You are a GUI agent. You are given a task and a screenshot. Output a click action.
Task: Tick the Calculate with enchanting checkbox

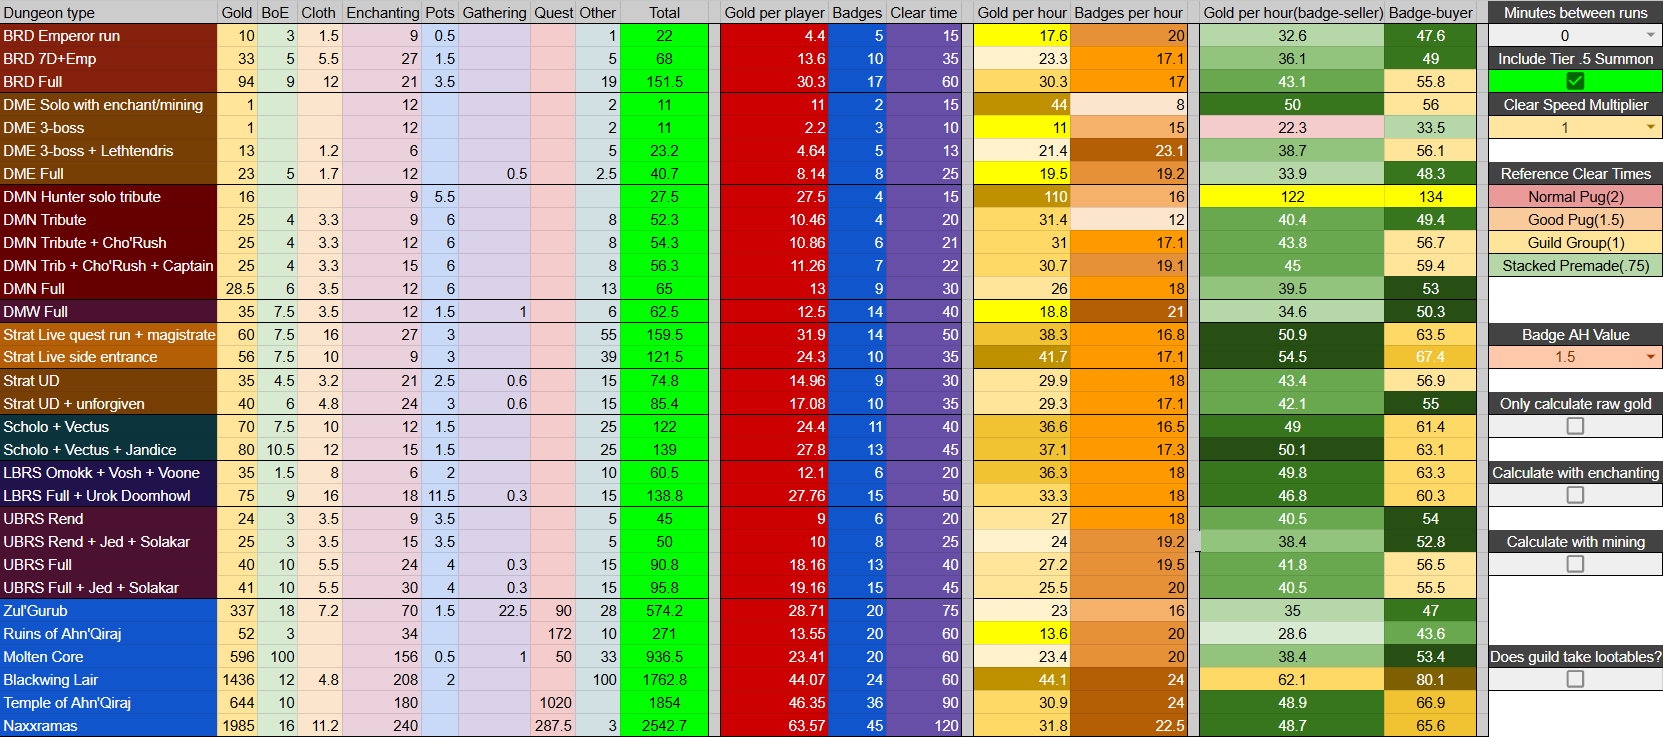click(1575, 495)
